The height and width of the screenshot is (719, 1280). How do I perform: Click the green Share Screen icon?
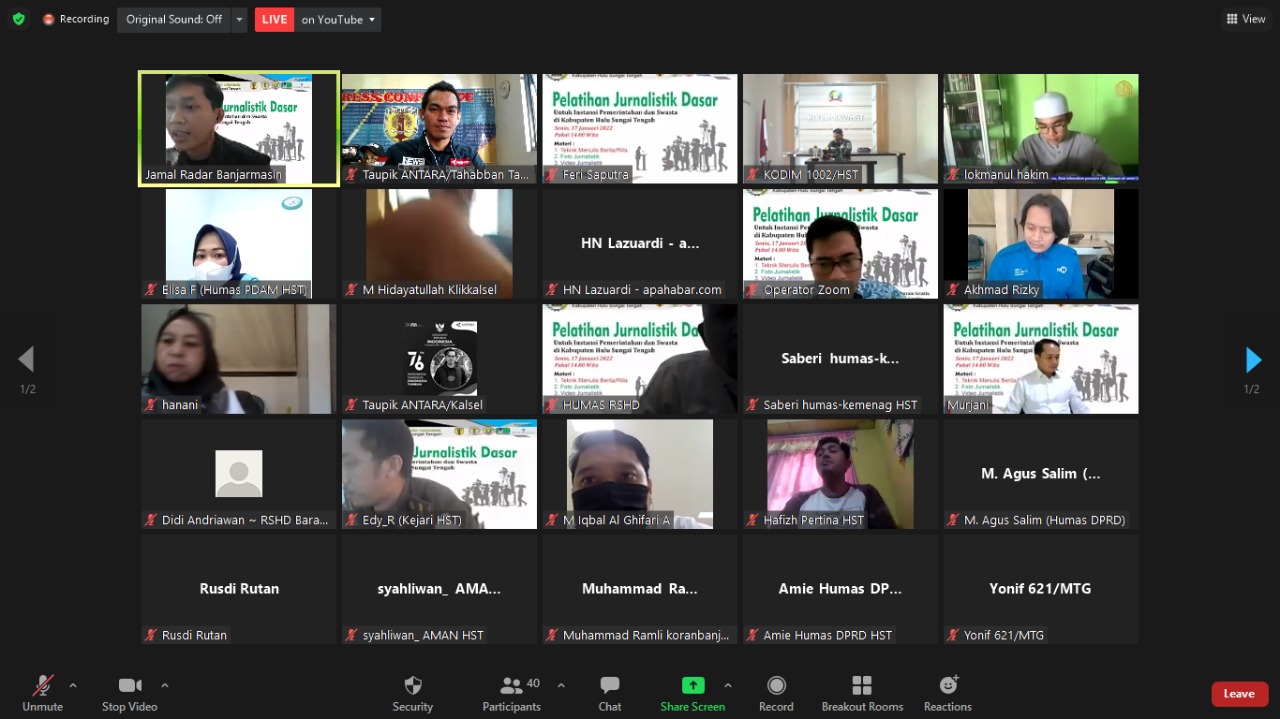click(x=692, y=686)
